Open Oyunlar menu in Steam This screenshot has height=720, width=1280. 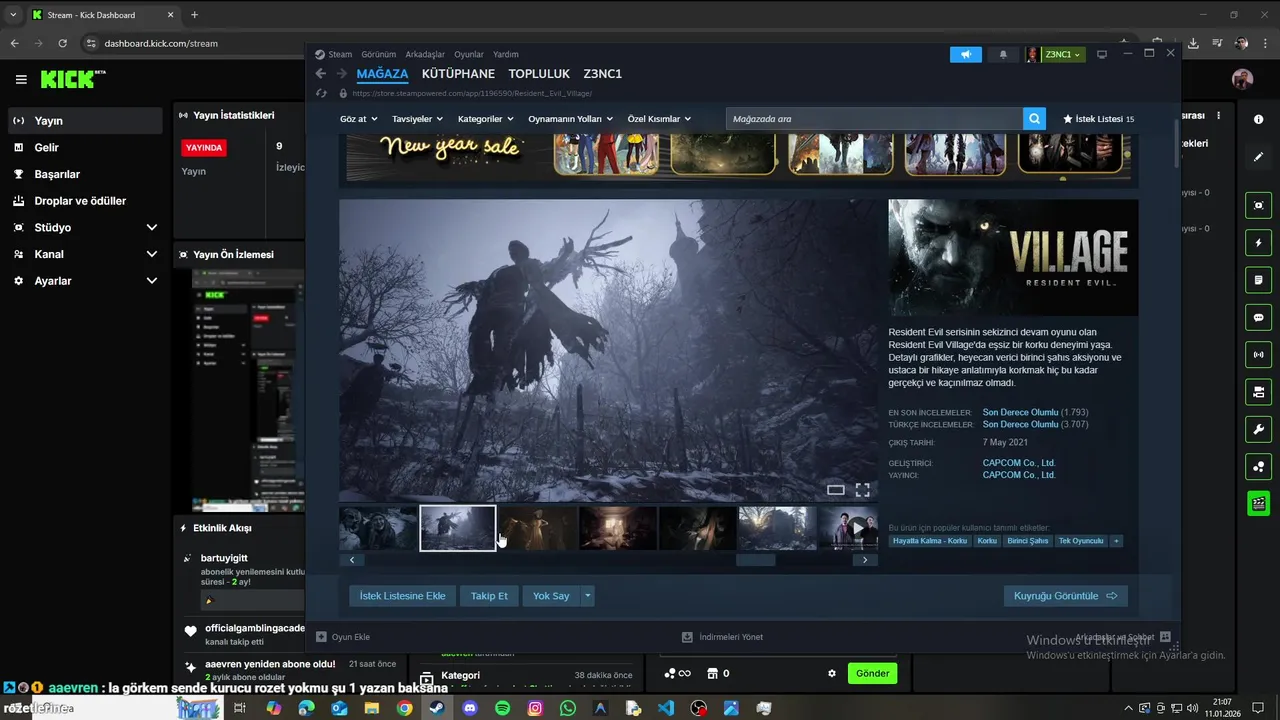(x=469, y=54)
